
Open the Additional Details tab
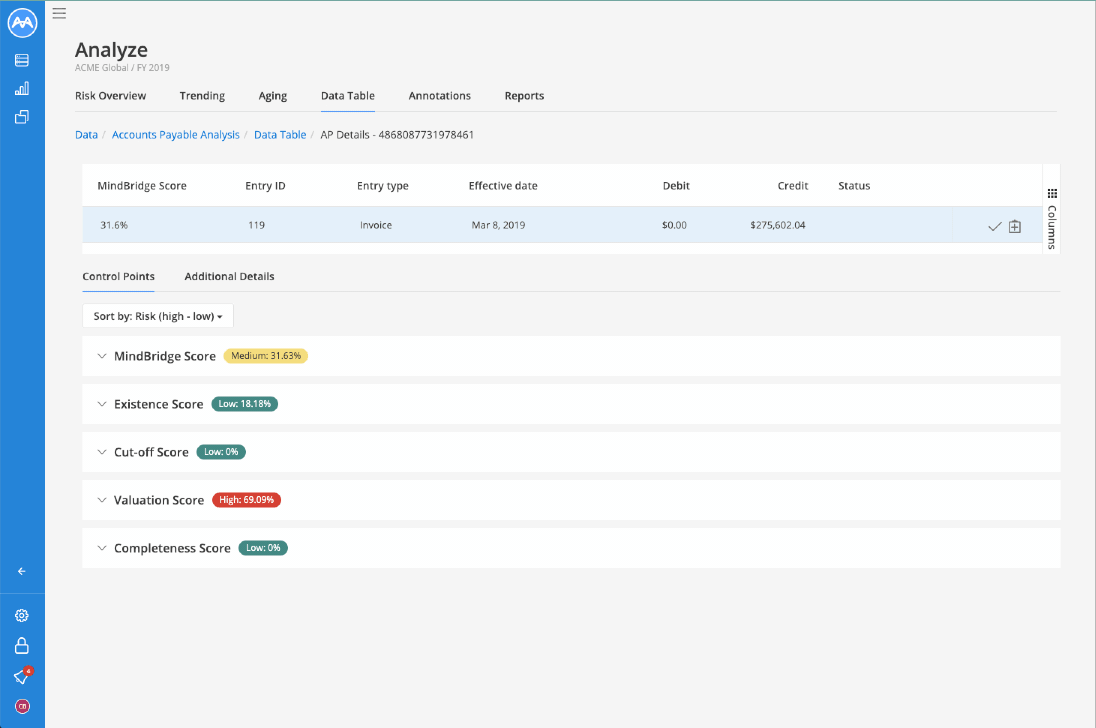coord(229,276)
